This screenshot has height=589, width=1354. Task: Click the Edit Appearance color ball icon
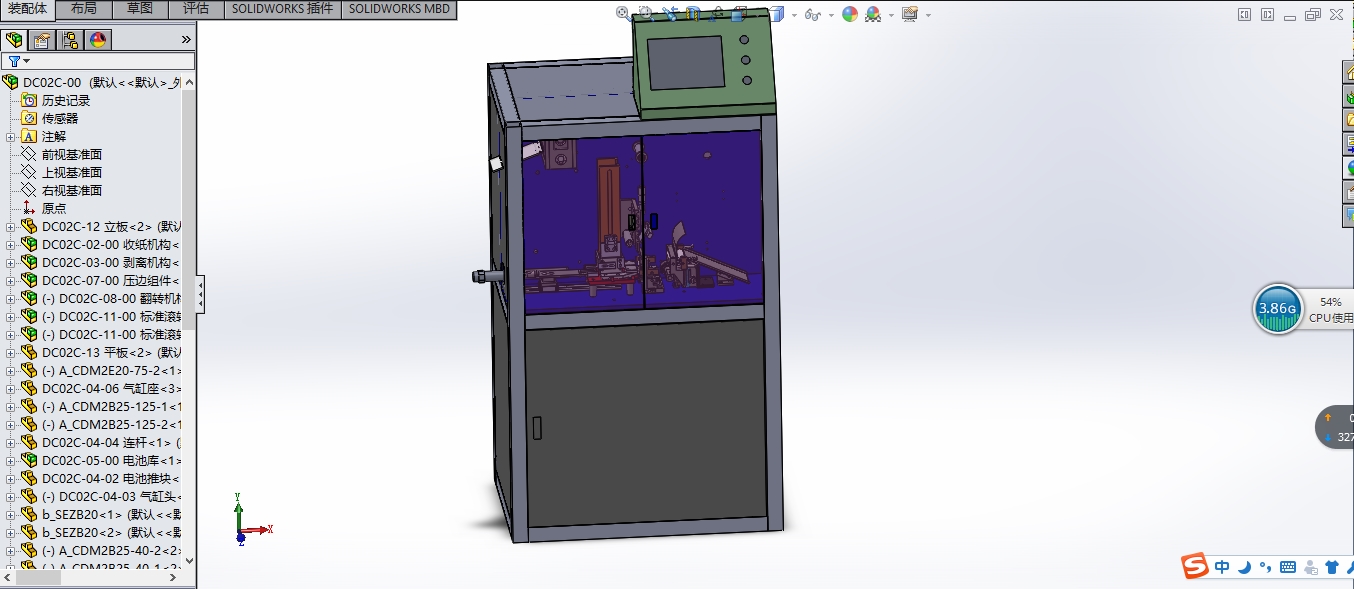849,14
